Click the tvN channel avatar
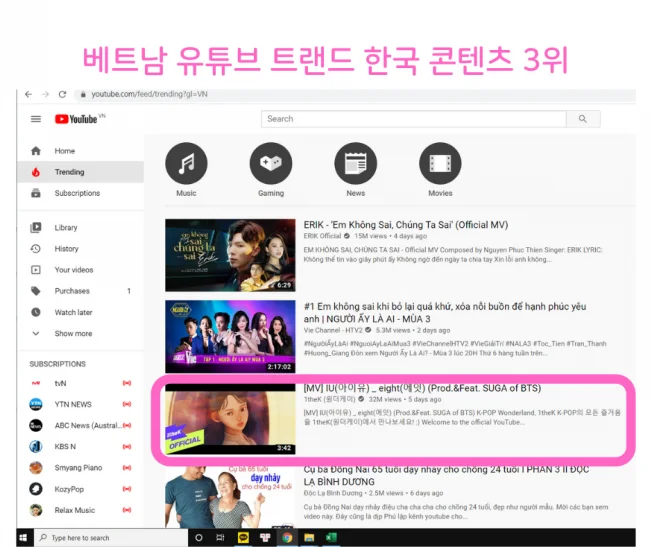Image resolution: width=652 pixels, height=547 pixels. coord(36,383)
